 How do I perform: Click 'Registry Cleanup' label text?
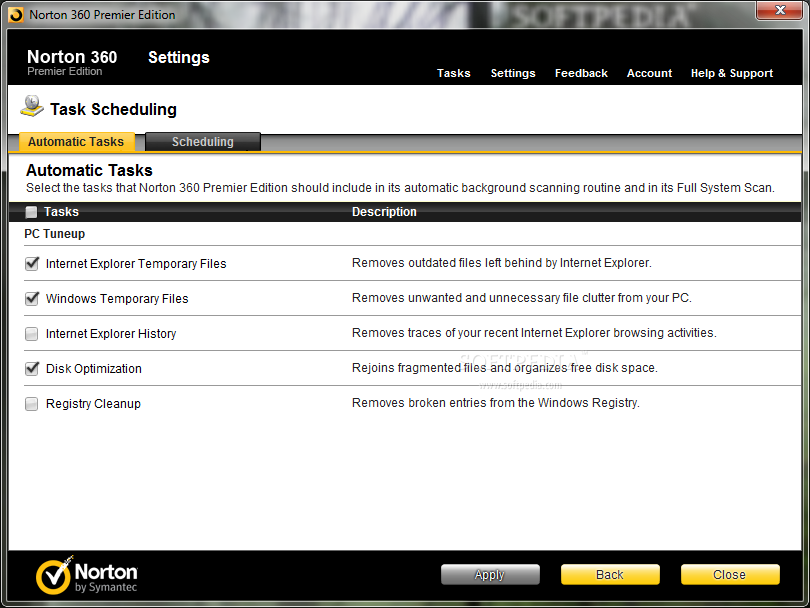pos(93,403)
